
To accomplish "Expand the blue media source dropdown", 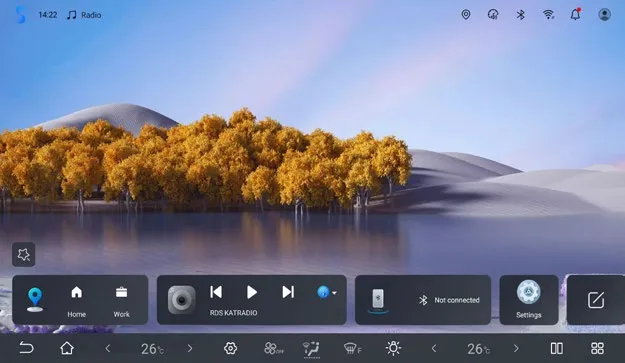I will pos(327,292).
